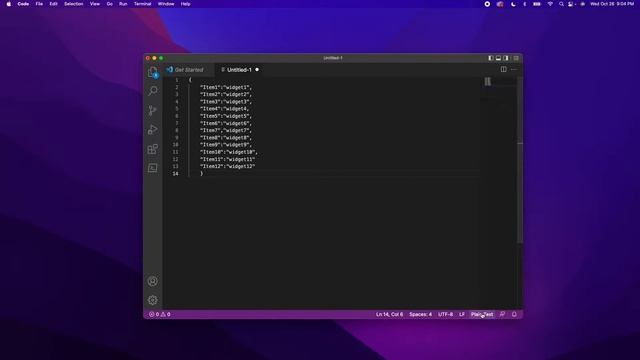Open the terminal-style panel icon in activity bar
This screenshot has width=640, height=360.
click(x=153, y=168)
